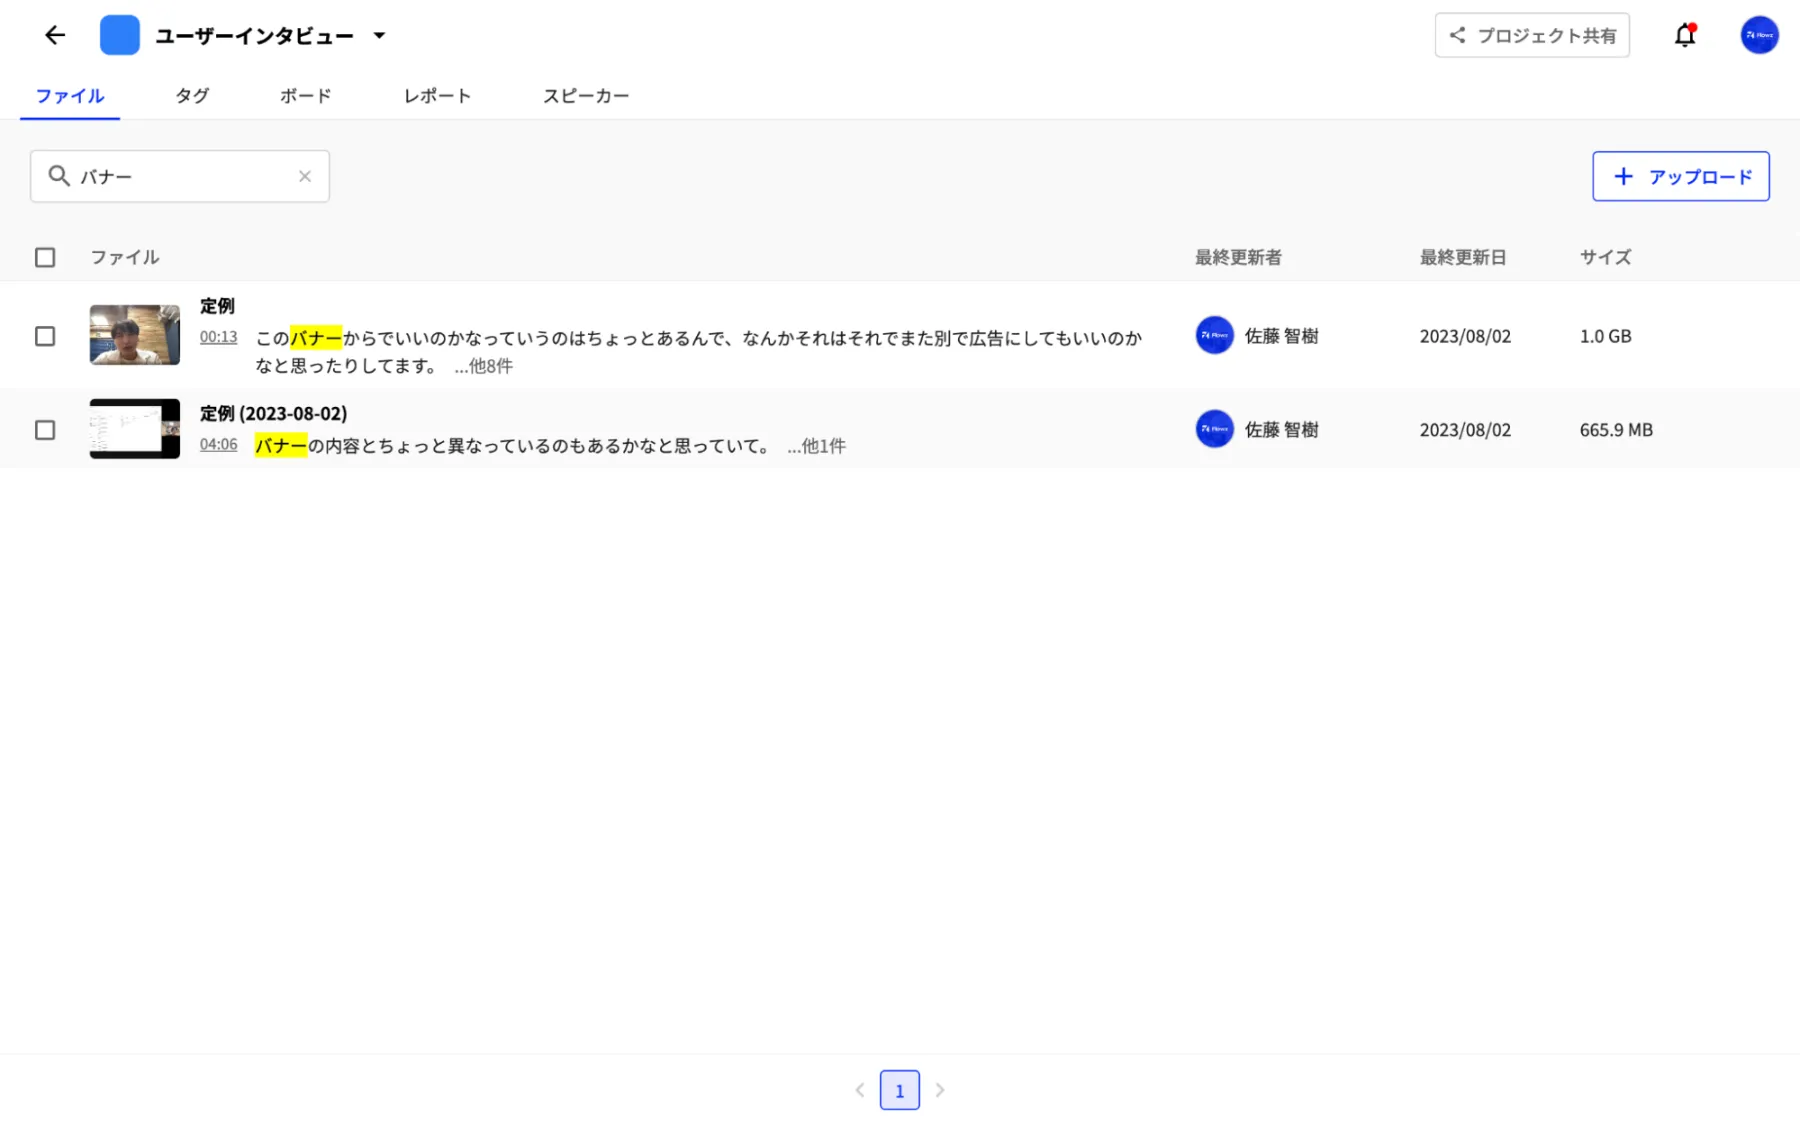The height and width of the screenshot is (1125, 1800).
Task: Open the 定例 video thumbnail
Action: coord(135,335)
